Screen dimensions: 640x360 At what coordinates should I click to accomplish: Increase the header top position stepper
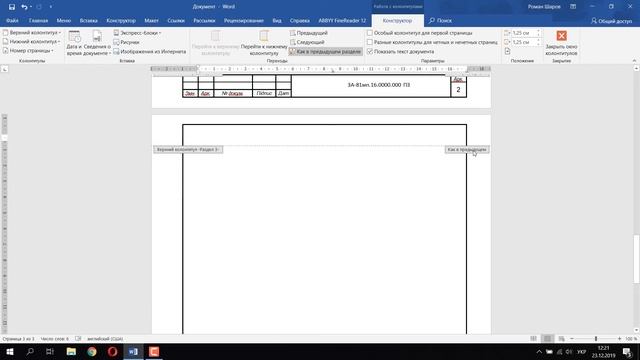point(538,31)
